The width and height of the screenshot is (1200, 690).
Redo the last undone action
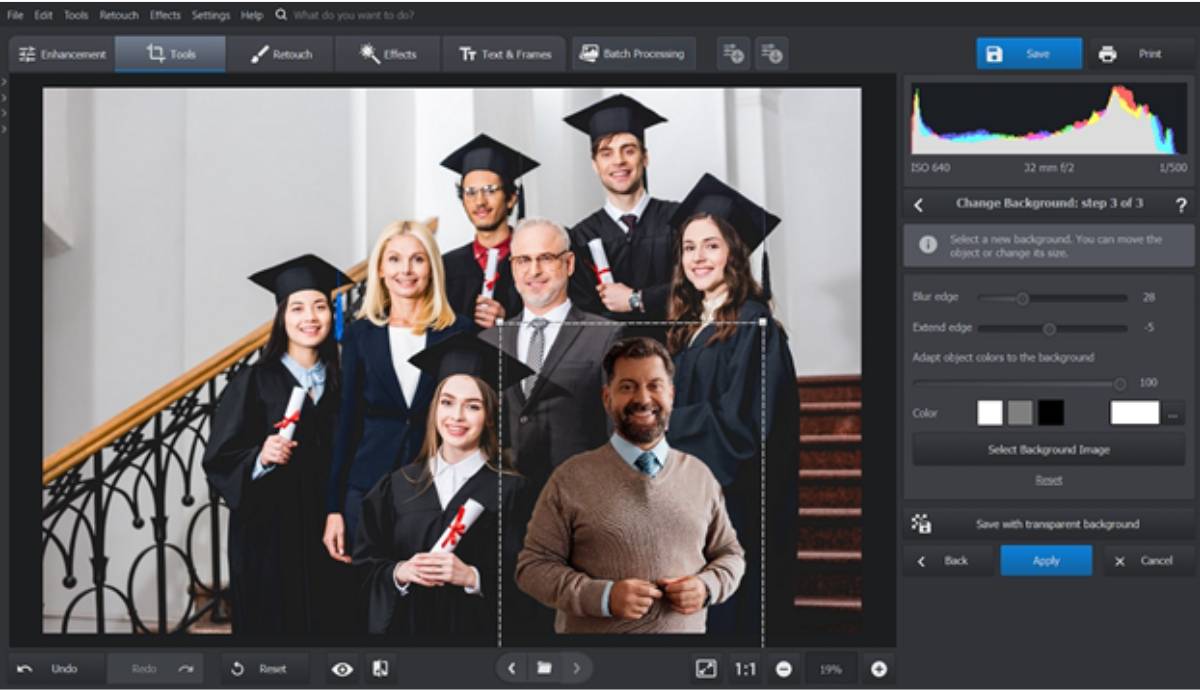pyautogui.click(x=156, y=669)
